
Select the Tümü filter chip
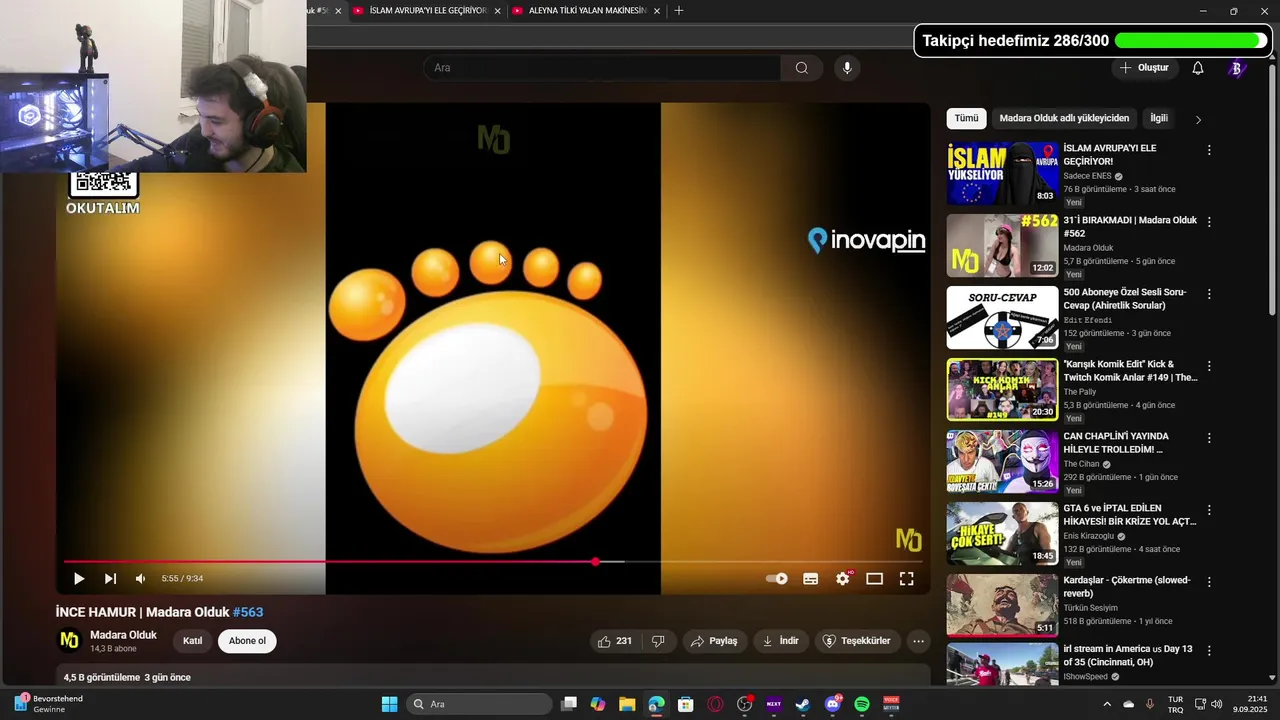[966, 118]
